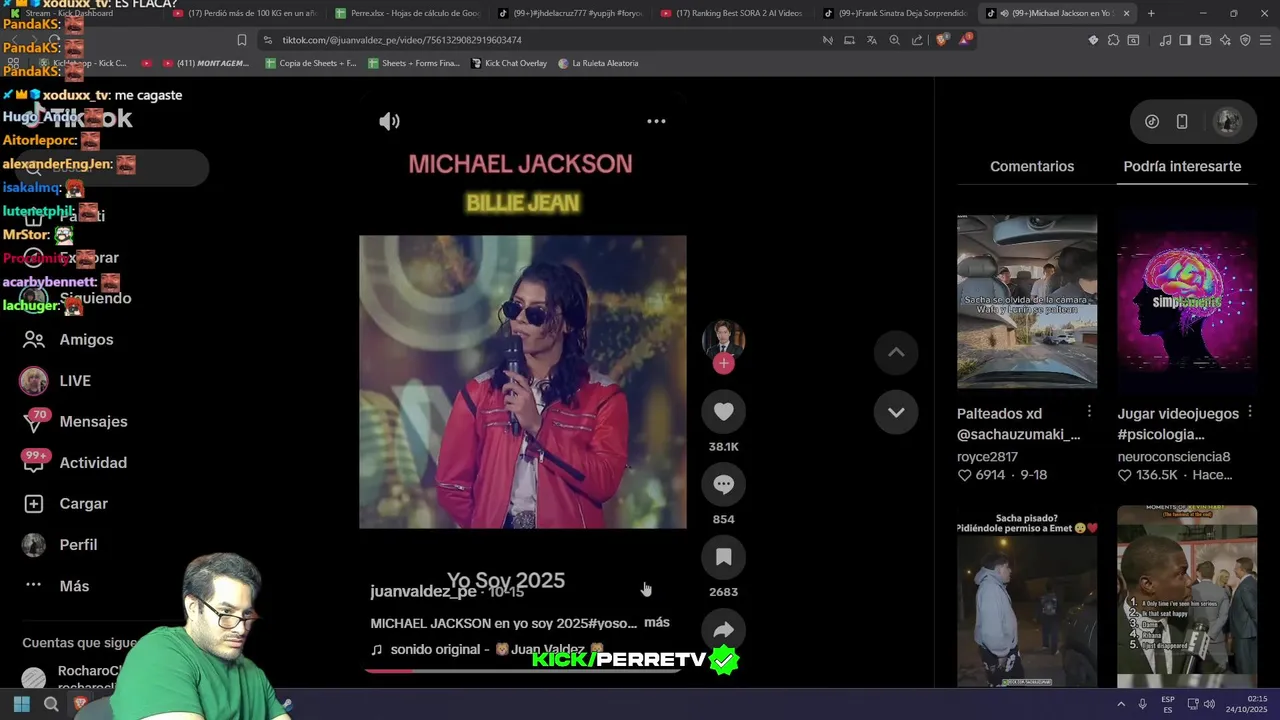Open the brain psicologia video thumbnail
Image resolution: width=1280 pixels, height=720 pixels.
pyautogui.click(x=1187, y=302)
